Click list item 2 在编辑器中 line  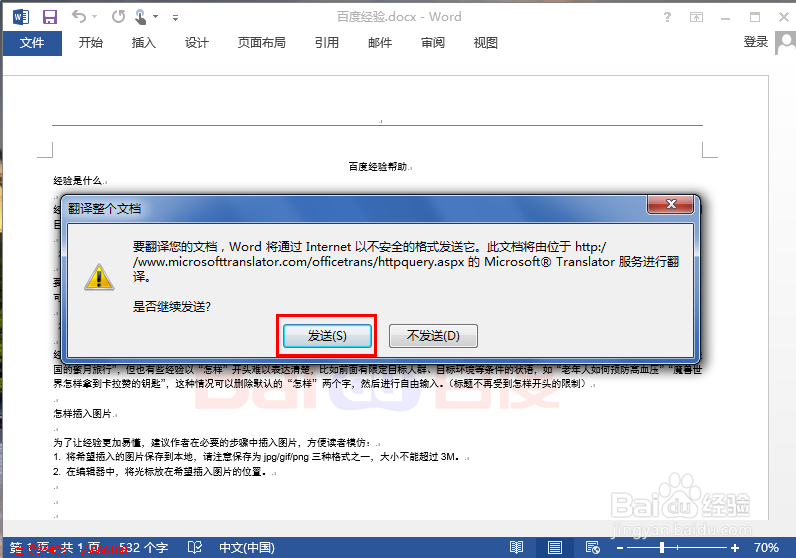160,472
